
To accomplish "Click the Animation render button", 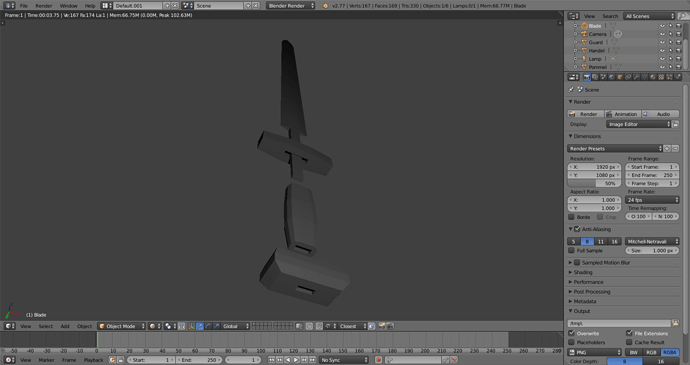I will tap(623, 114).
